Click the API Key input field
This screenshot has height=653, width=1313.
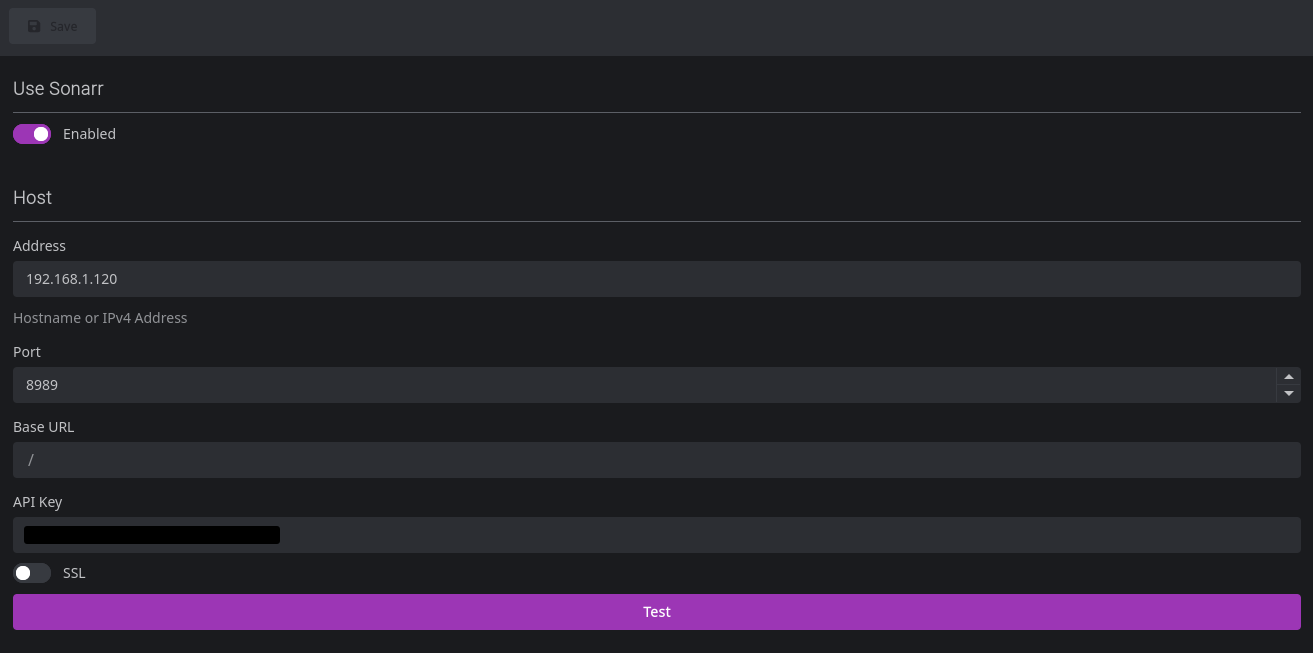pyautogui.click(x=790, y=535)
